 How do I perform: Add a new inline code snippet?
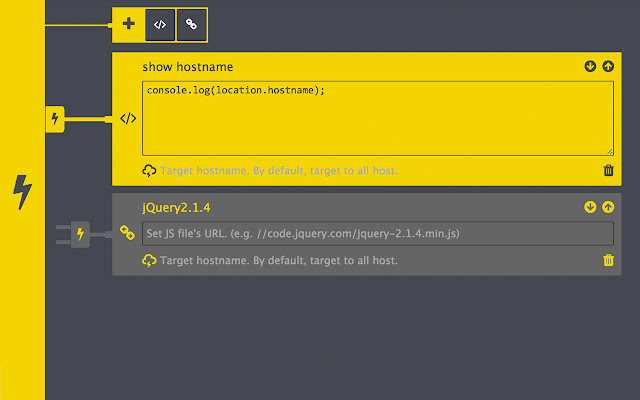pos(159,23)
